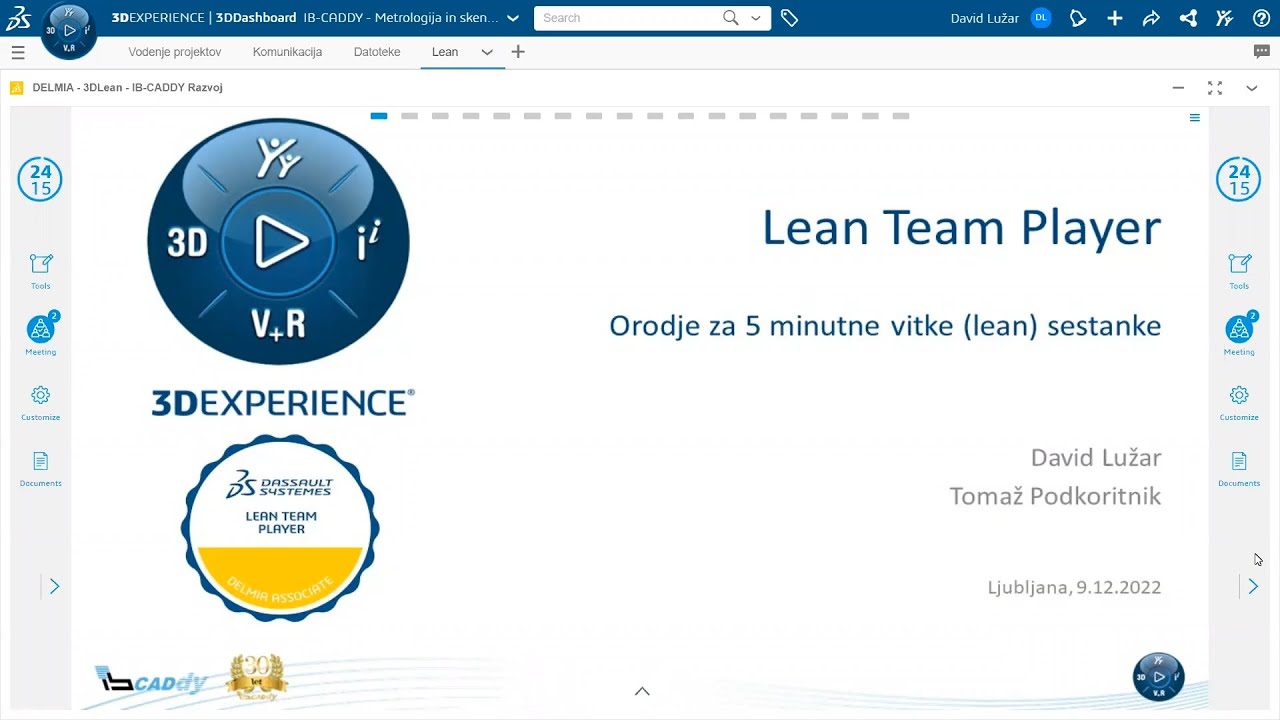This screenshot has width=1280, height=720.
Task: Click the Lean Team Player badge image
Action: coord(280,527)
